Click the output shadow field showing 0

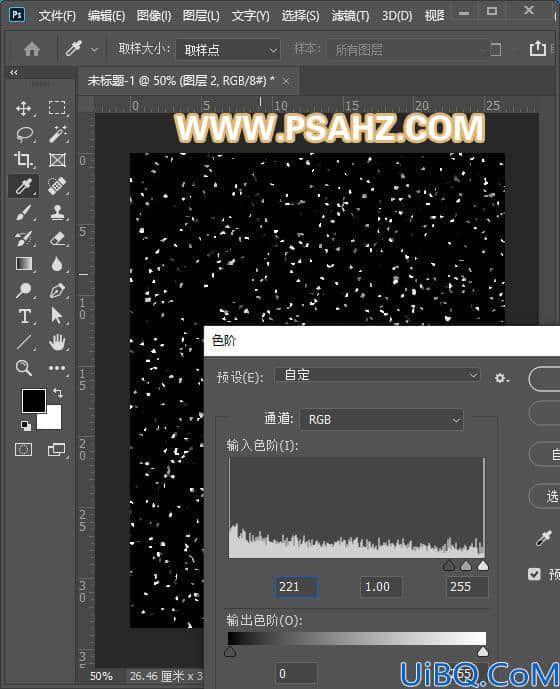coord(296,674)
